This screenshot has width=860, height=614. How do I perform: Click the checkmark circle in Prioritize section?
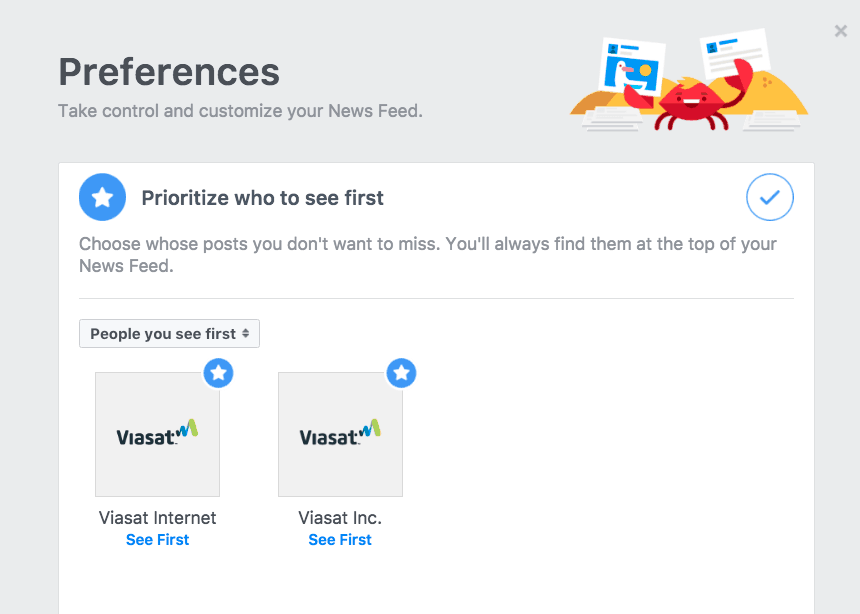tap(770, 197)
